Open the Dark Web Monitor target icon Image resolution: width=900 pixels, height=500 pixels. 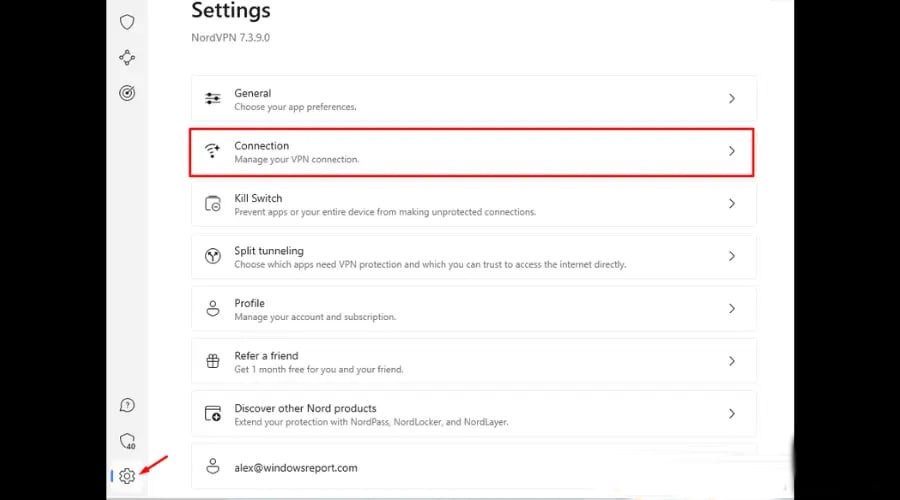[127, 92]
